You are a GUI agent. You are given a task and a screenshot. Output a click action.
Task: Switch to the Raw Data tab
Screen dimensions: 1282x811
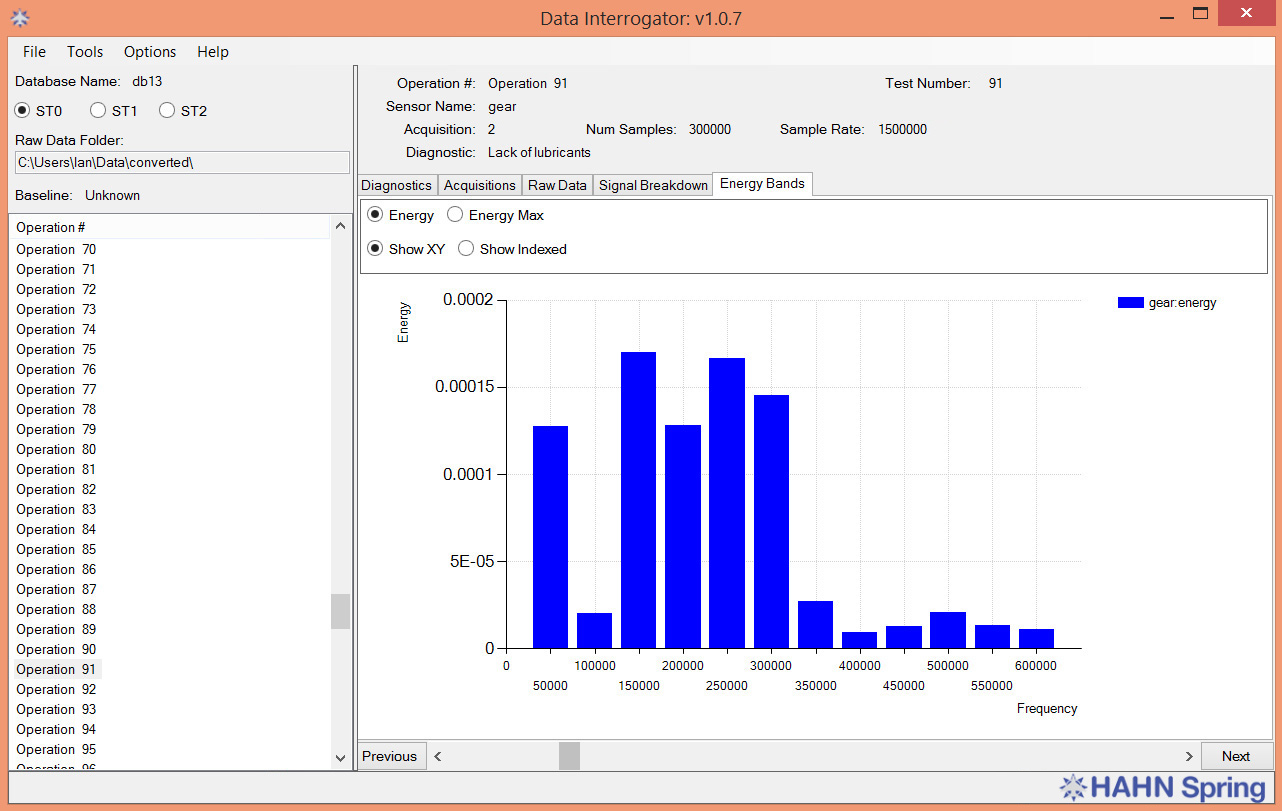(x=557, y=185)
